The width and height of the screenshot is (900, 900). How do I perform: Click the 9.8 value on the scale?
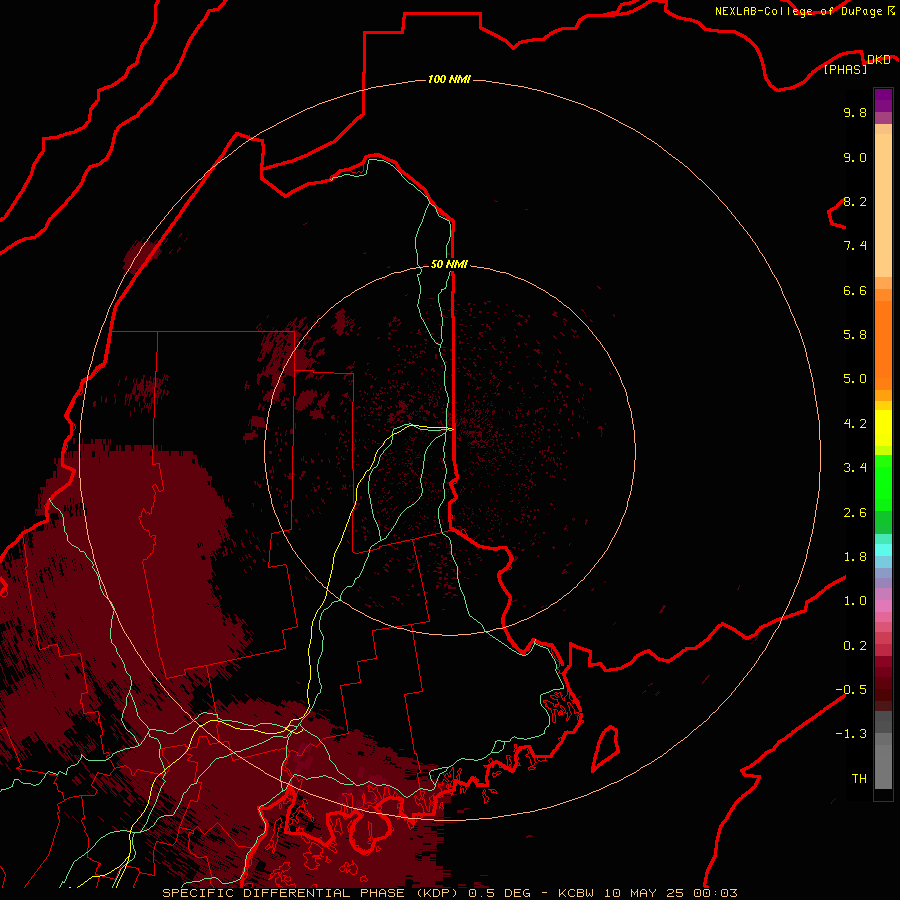(855, 112)
